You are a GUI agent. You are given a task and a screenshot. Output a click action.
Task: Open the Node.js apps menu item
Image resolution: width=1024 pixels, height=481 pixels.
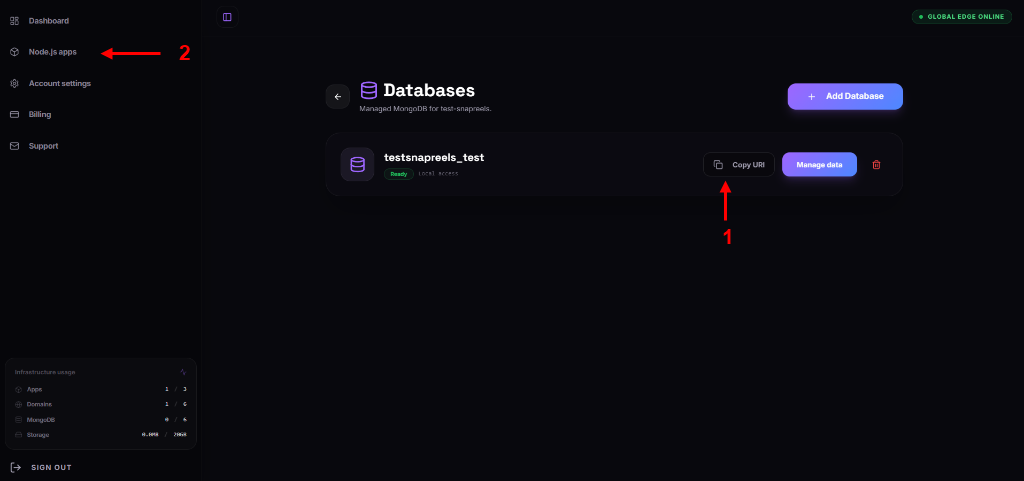(52, 52)
